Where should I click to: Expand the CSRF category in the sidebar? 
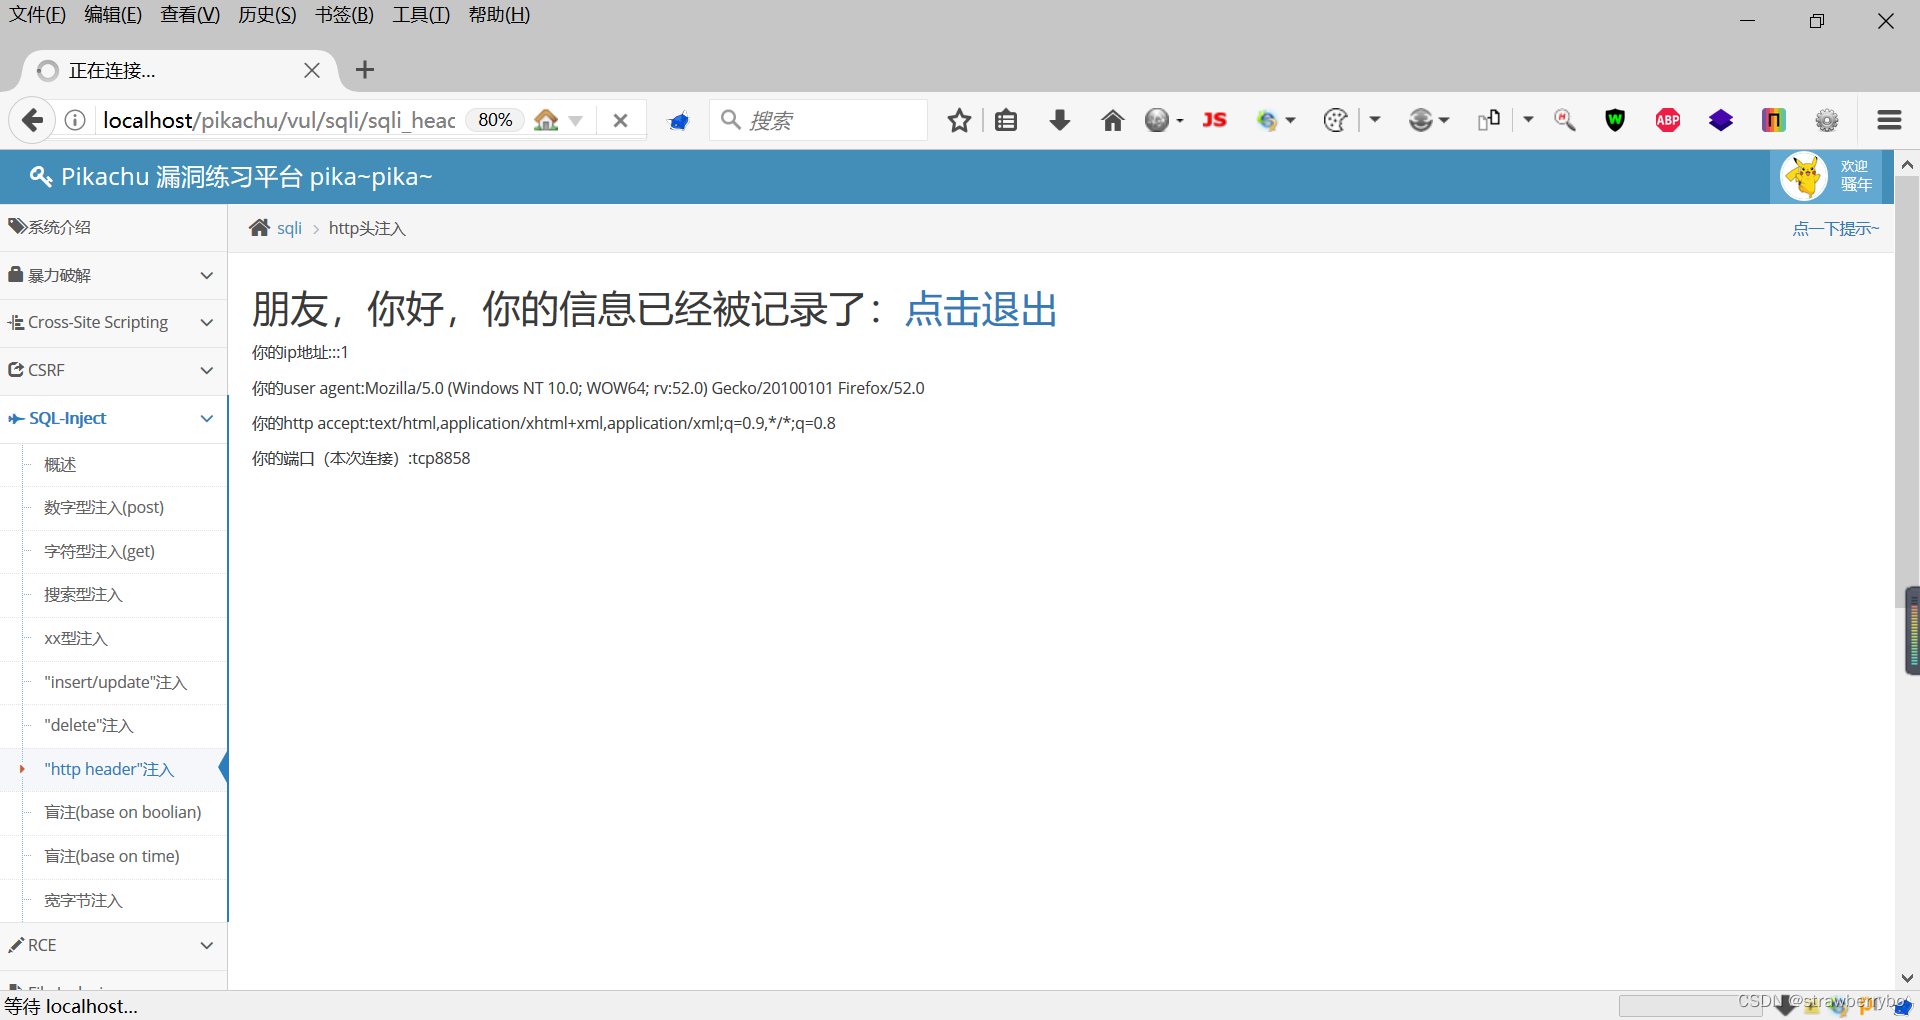(207, 370)
